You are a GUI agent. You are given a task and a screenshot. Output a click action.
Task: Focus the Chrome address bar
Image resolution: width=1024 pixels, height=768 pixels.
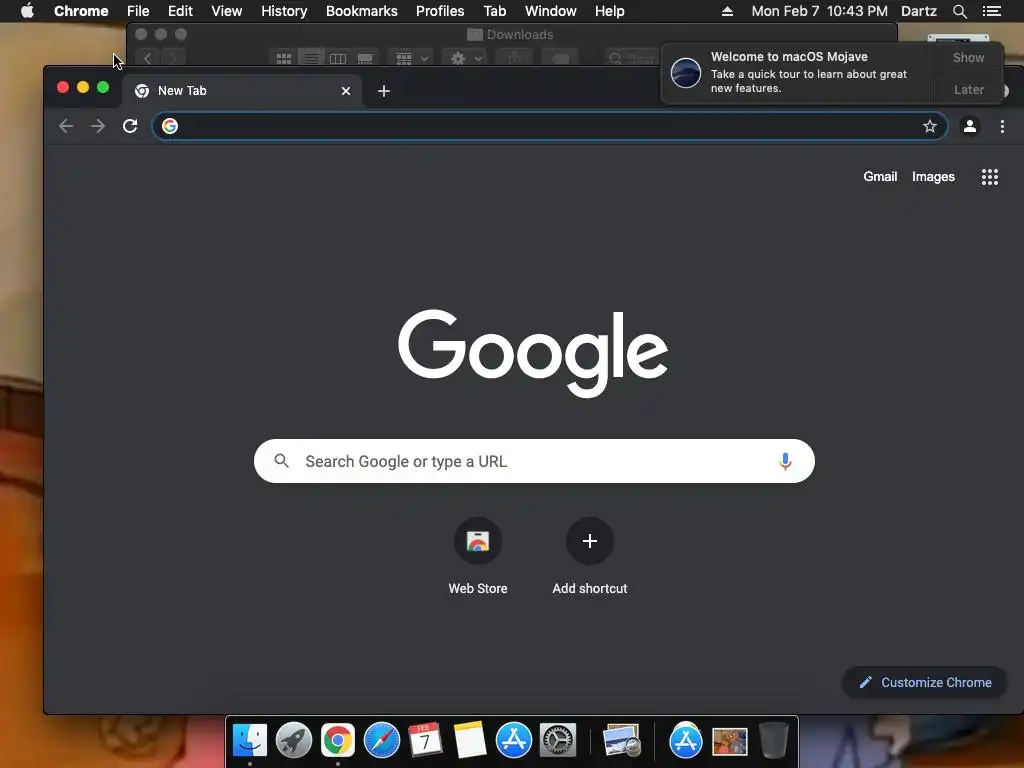(549, 126)
